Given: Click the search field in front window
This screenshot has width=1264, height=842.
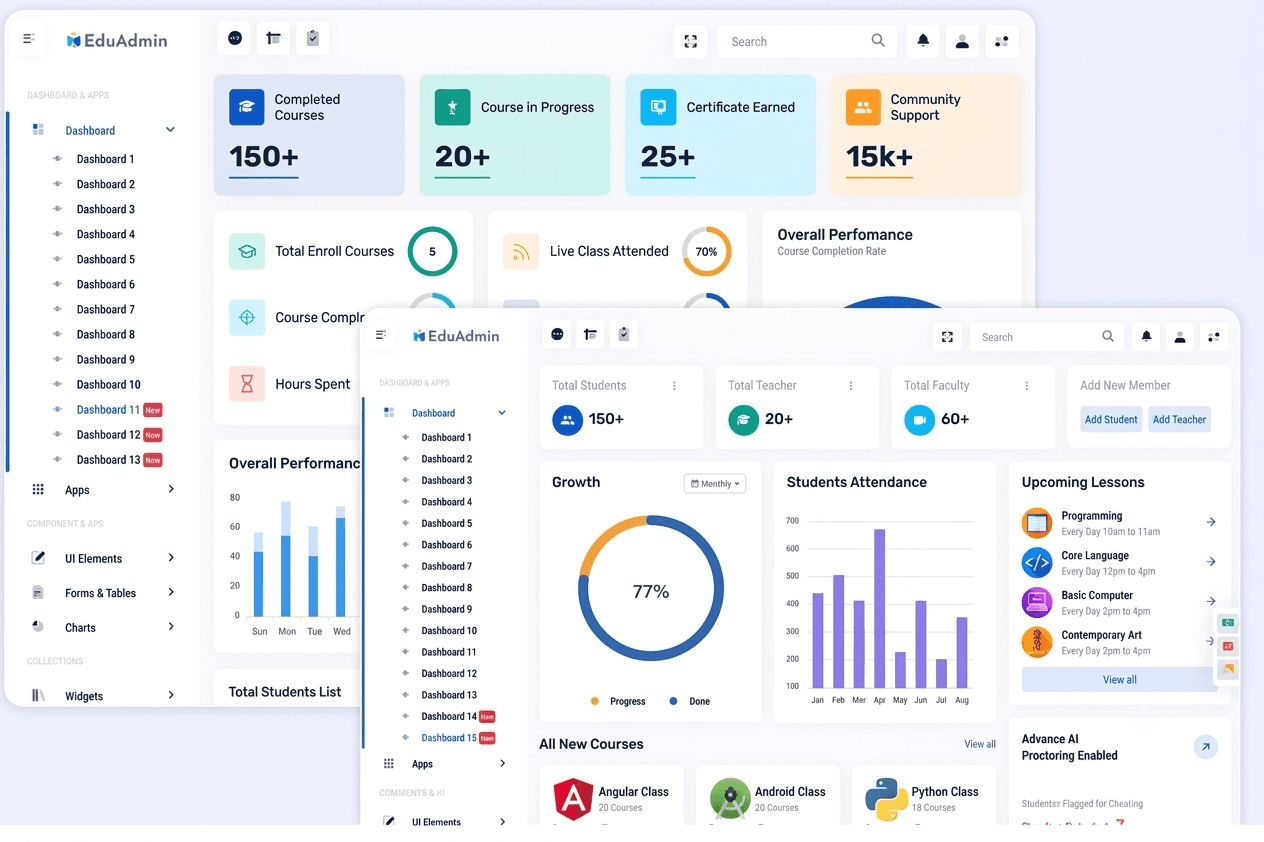Looking at the screenshot, I should coord(1047,337).
